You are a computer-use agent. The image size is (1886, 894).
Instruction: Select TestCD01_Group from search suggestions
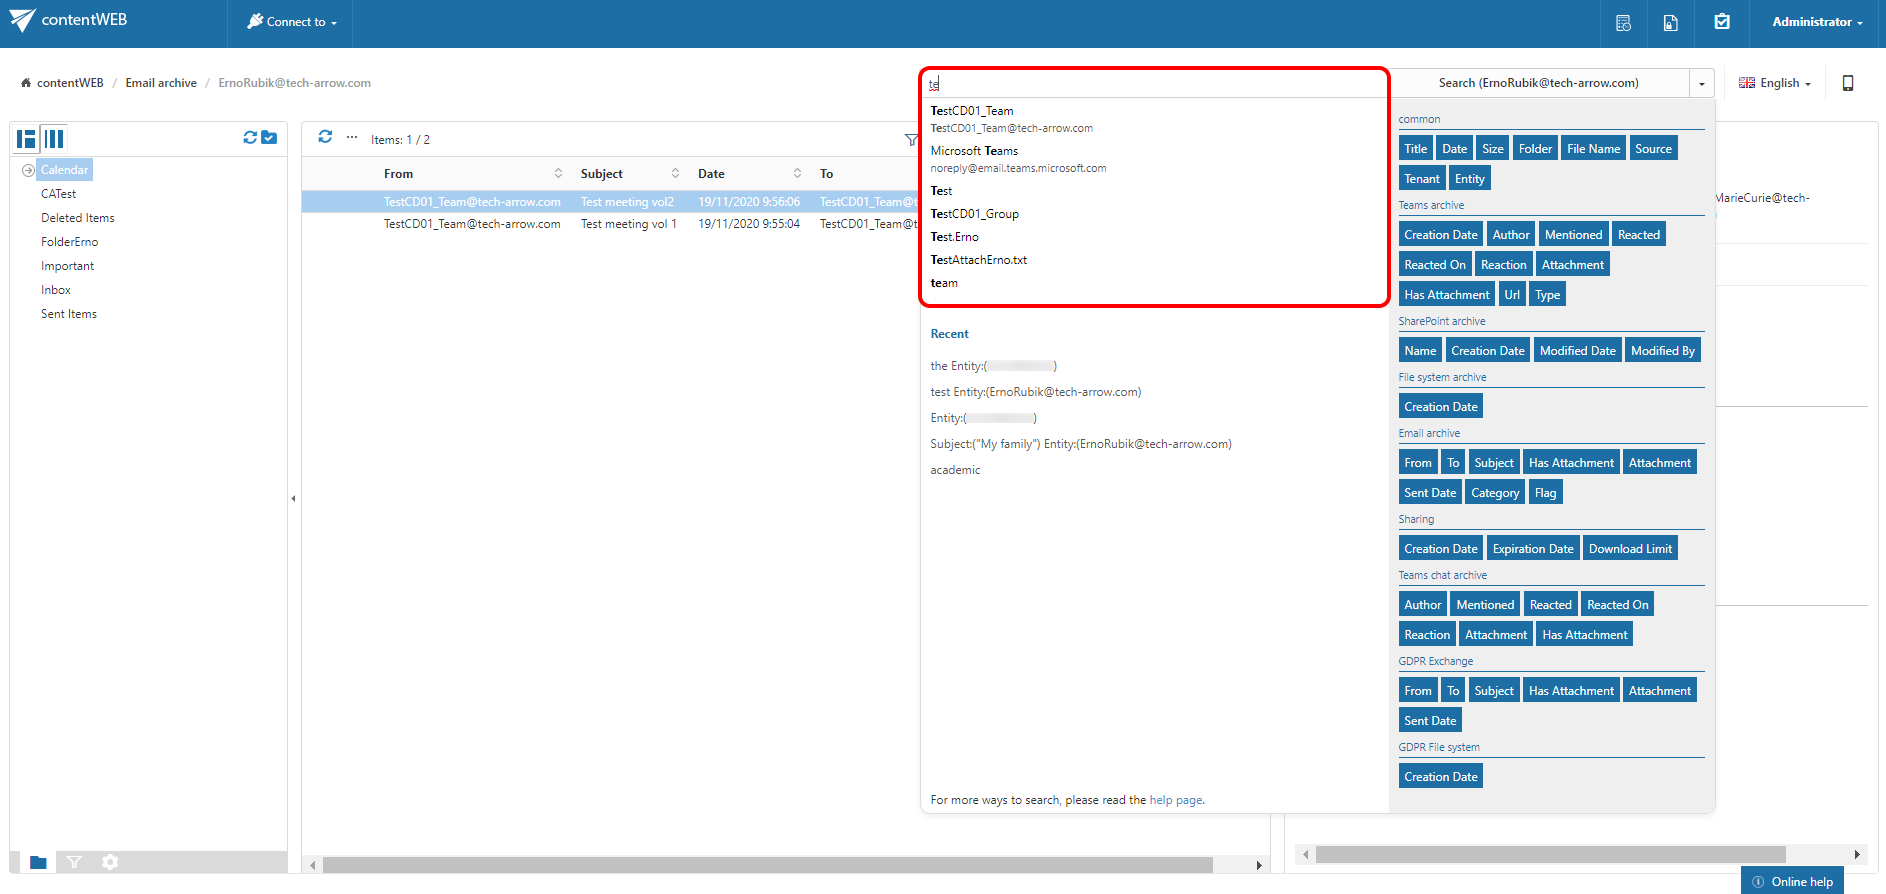click(974, 214)
